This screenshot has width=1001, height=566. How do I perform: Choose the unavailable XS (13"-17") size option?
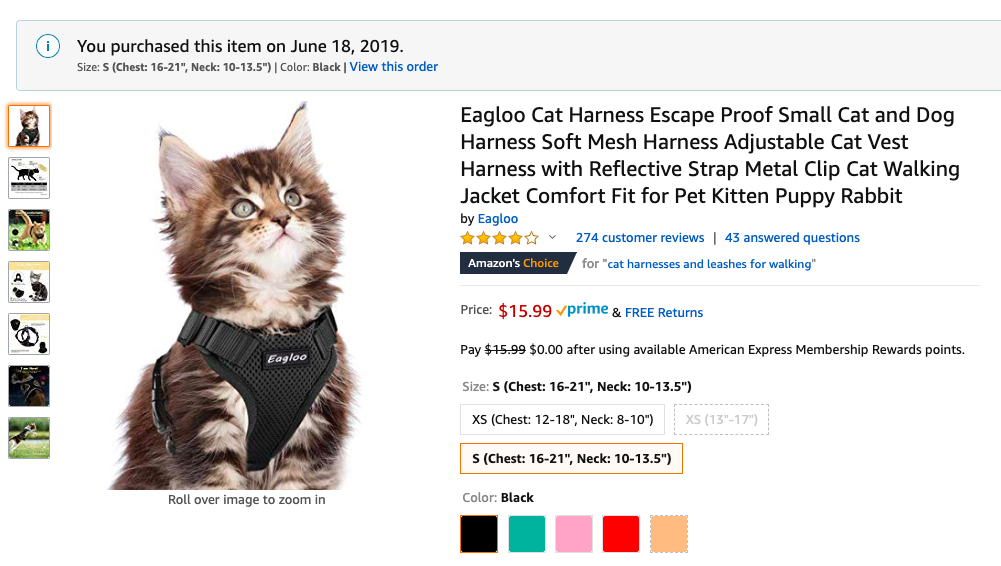pyautogui.click(x=721, y=419)
